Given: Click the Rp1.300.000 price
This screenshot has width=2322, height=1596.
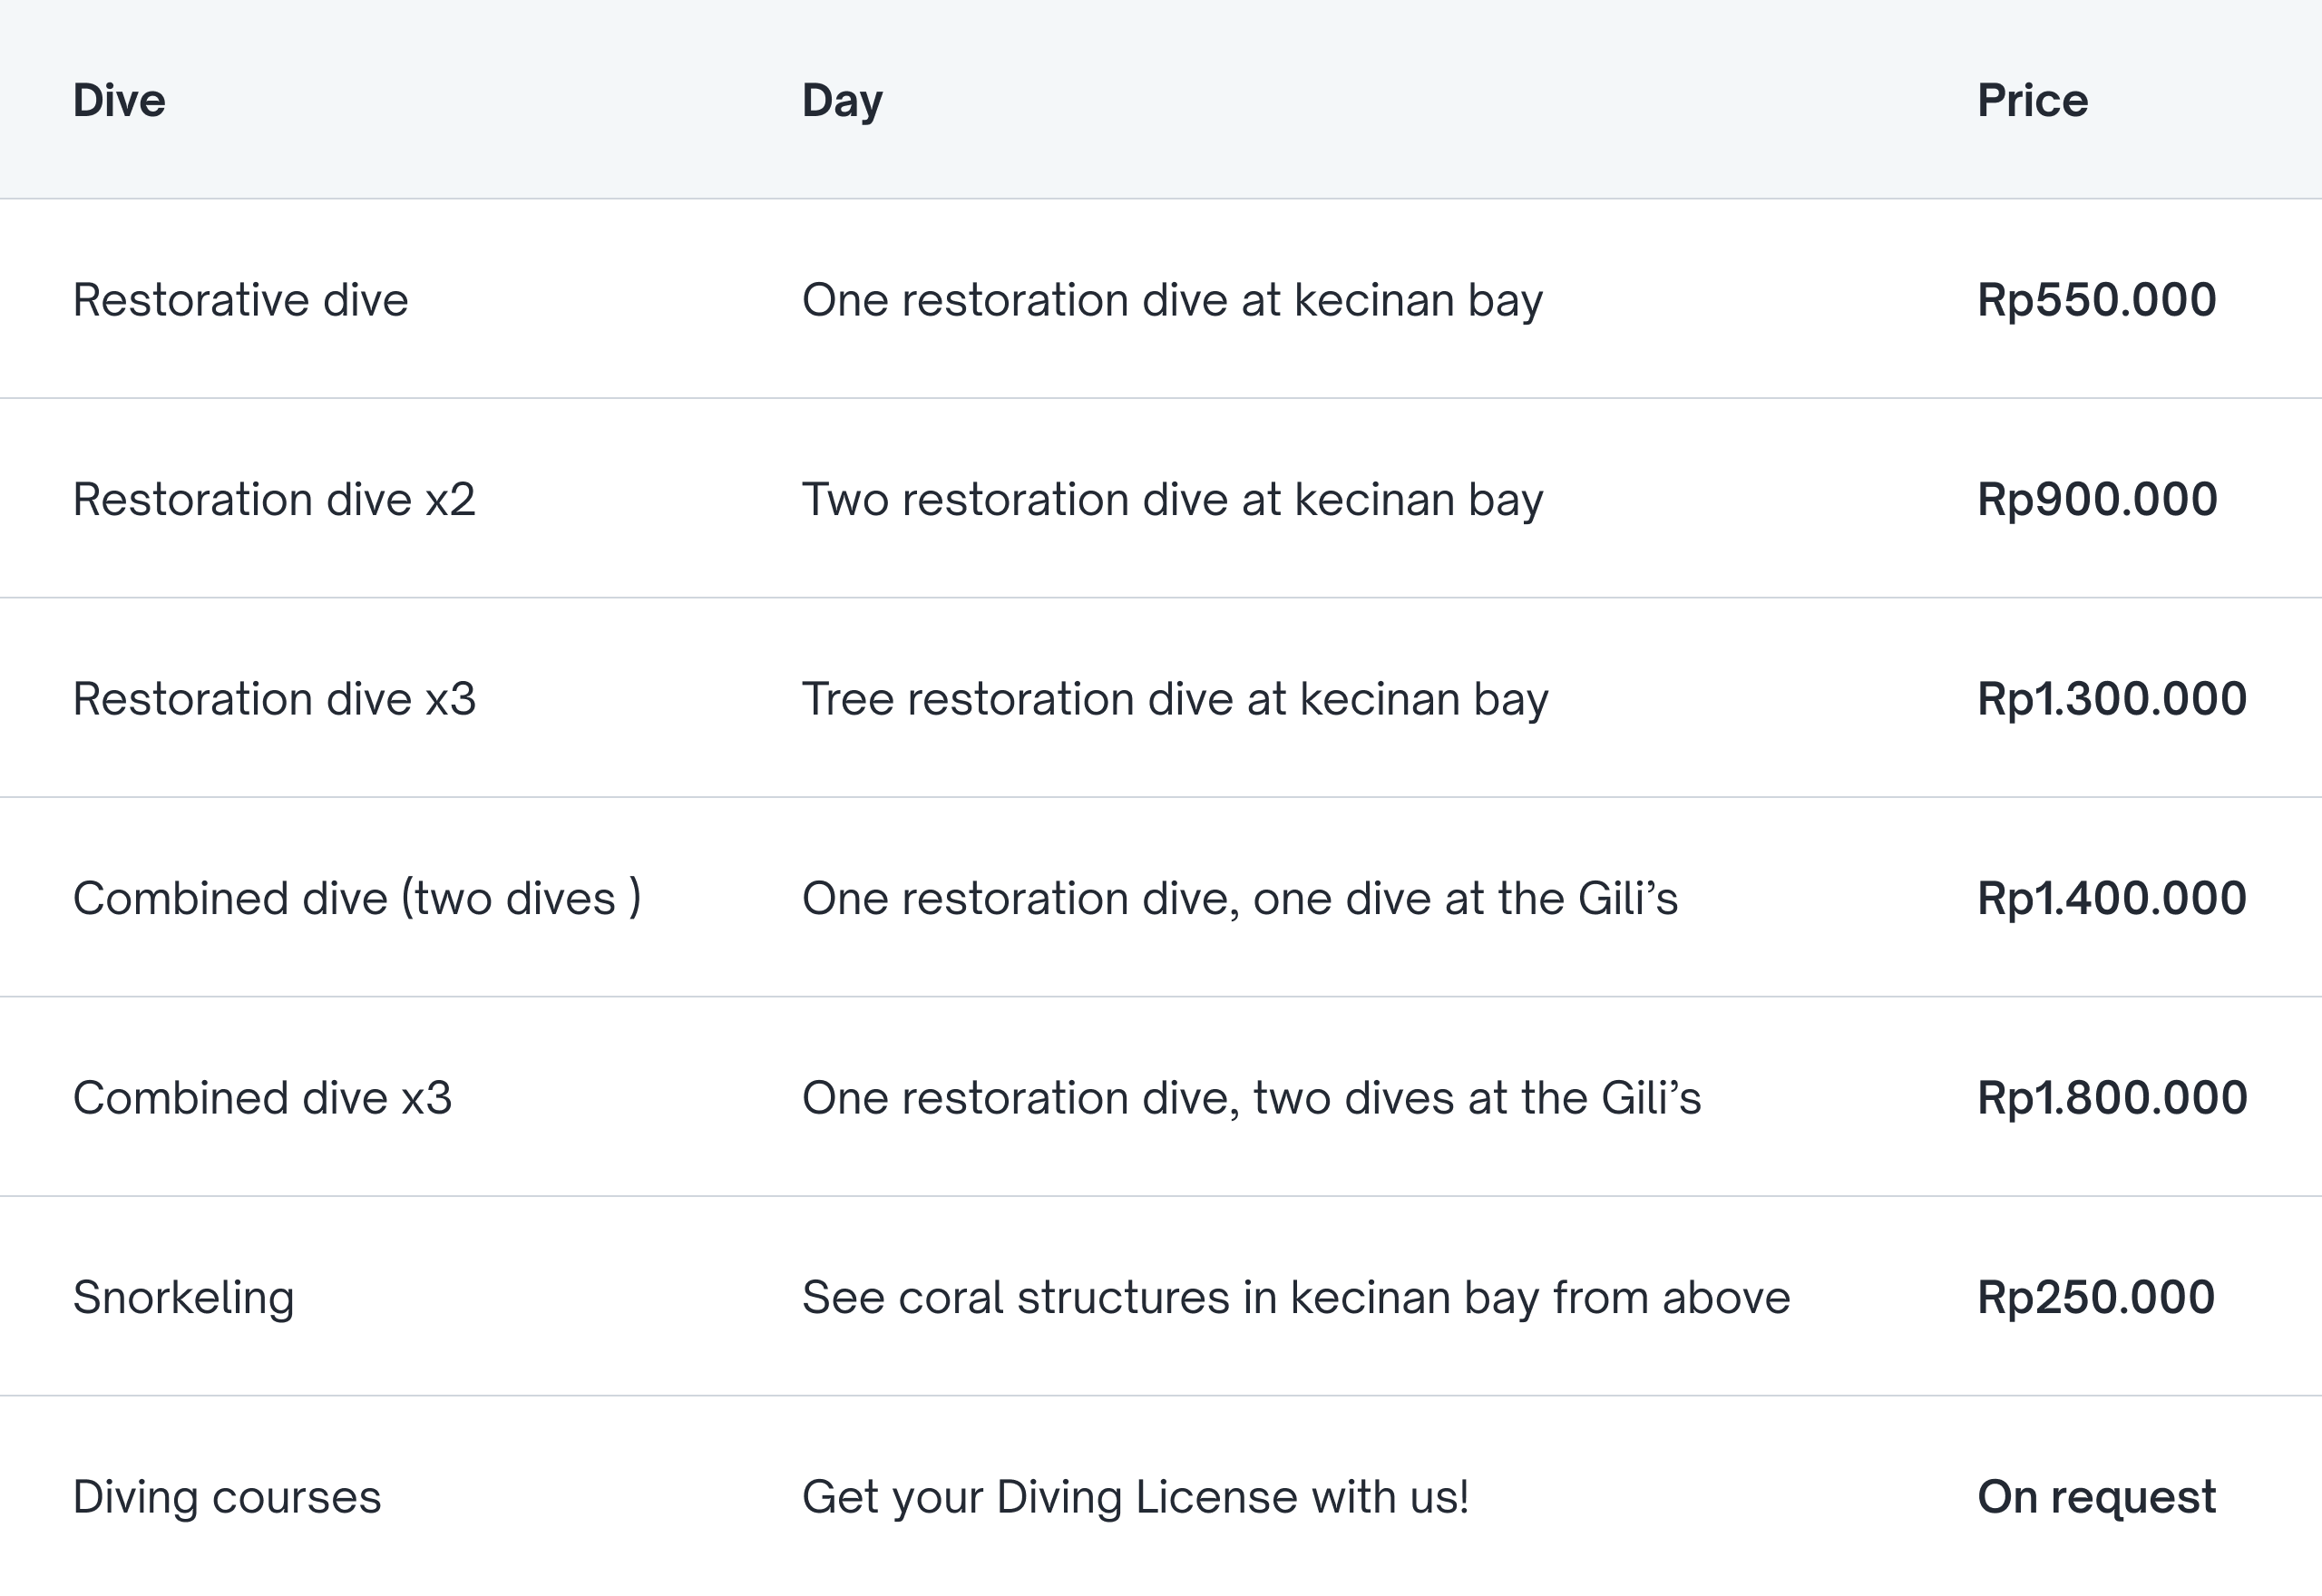Looking at the screenshot, I should coord(2111,698).
